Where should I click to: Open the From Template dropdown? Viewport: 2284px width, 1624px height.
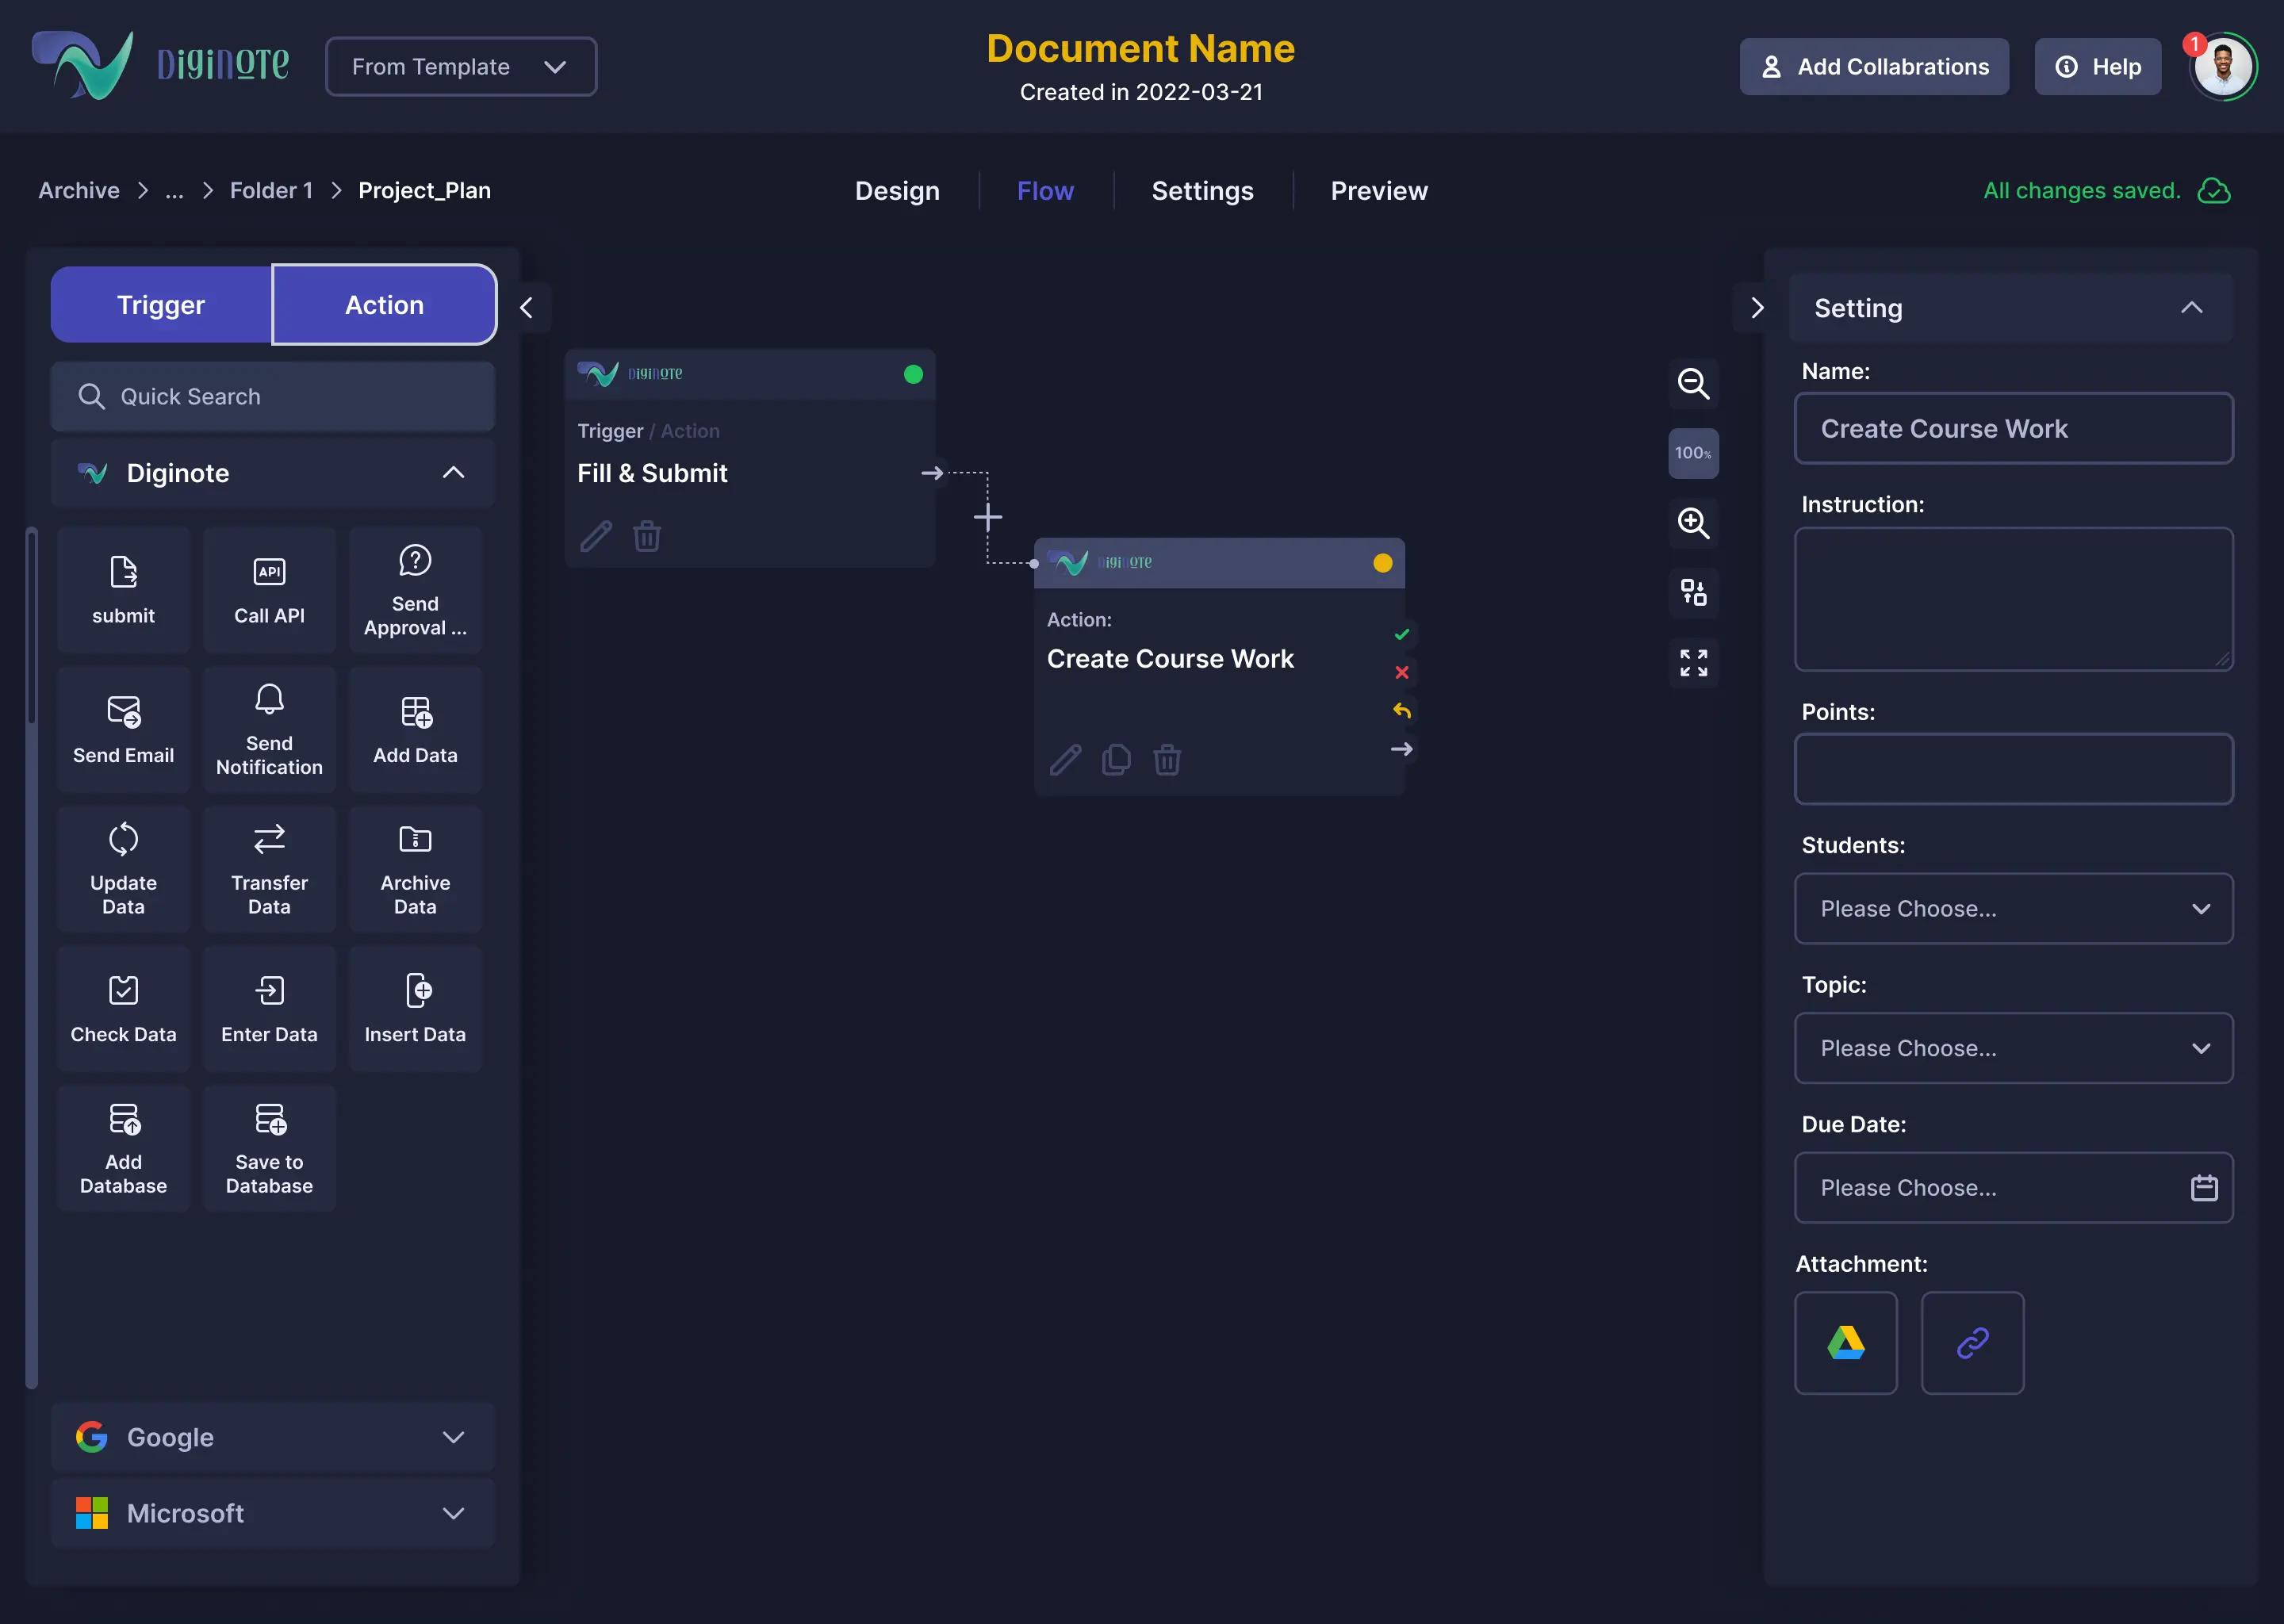pyautogui.click(x=461, y=67)
